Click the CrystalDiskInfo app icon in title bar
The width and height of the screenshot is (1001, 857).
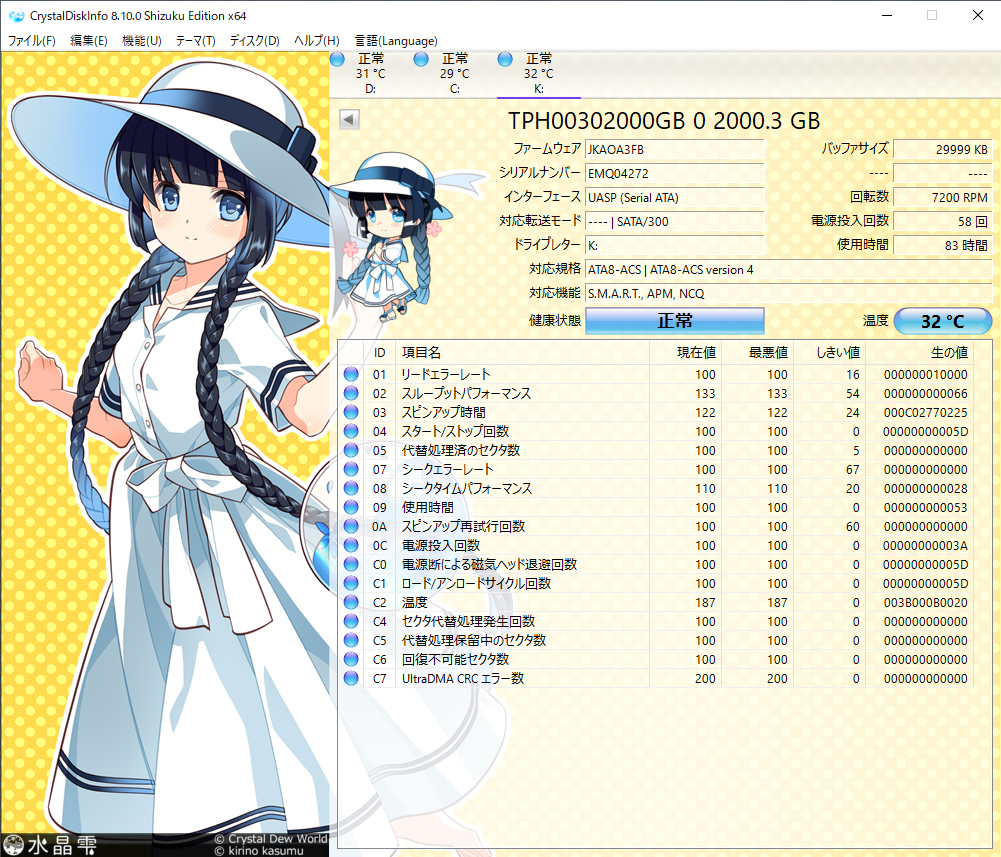point(16,16)
